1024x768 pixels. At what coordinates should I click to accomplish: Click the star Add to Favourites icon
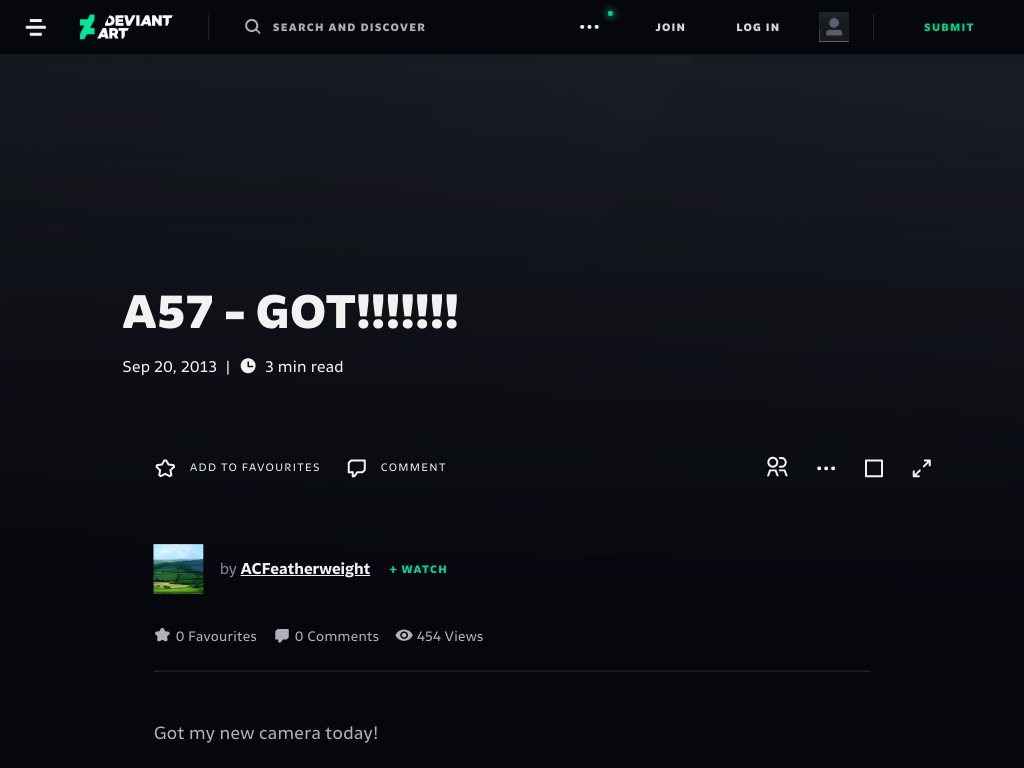(x=165, y=468)
